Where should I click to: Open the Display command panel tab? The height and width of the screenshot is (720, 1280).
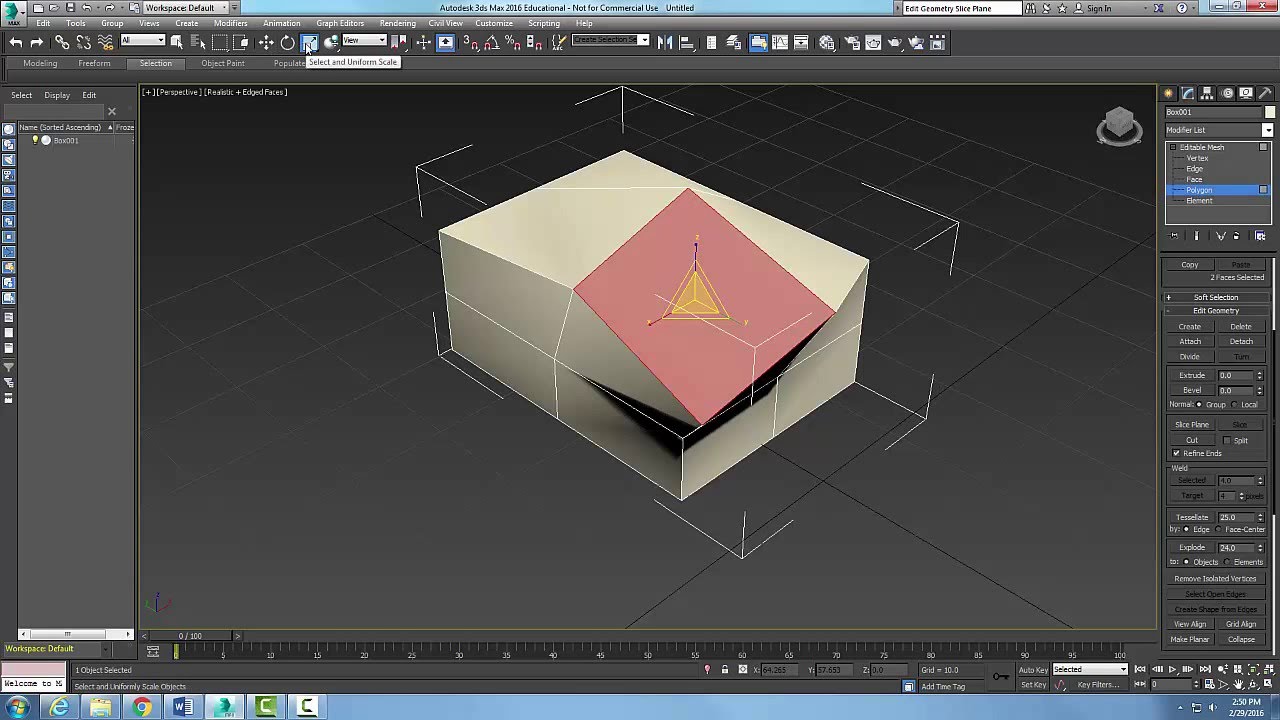coord(1246,93)
